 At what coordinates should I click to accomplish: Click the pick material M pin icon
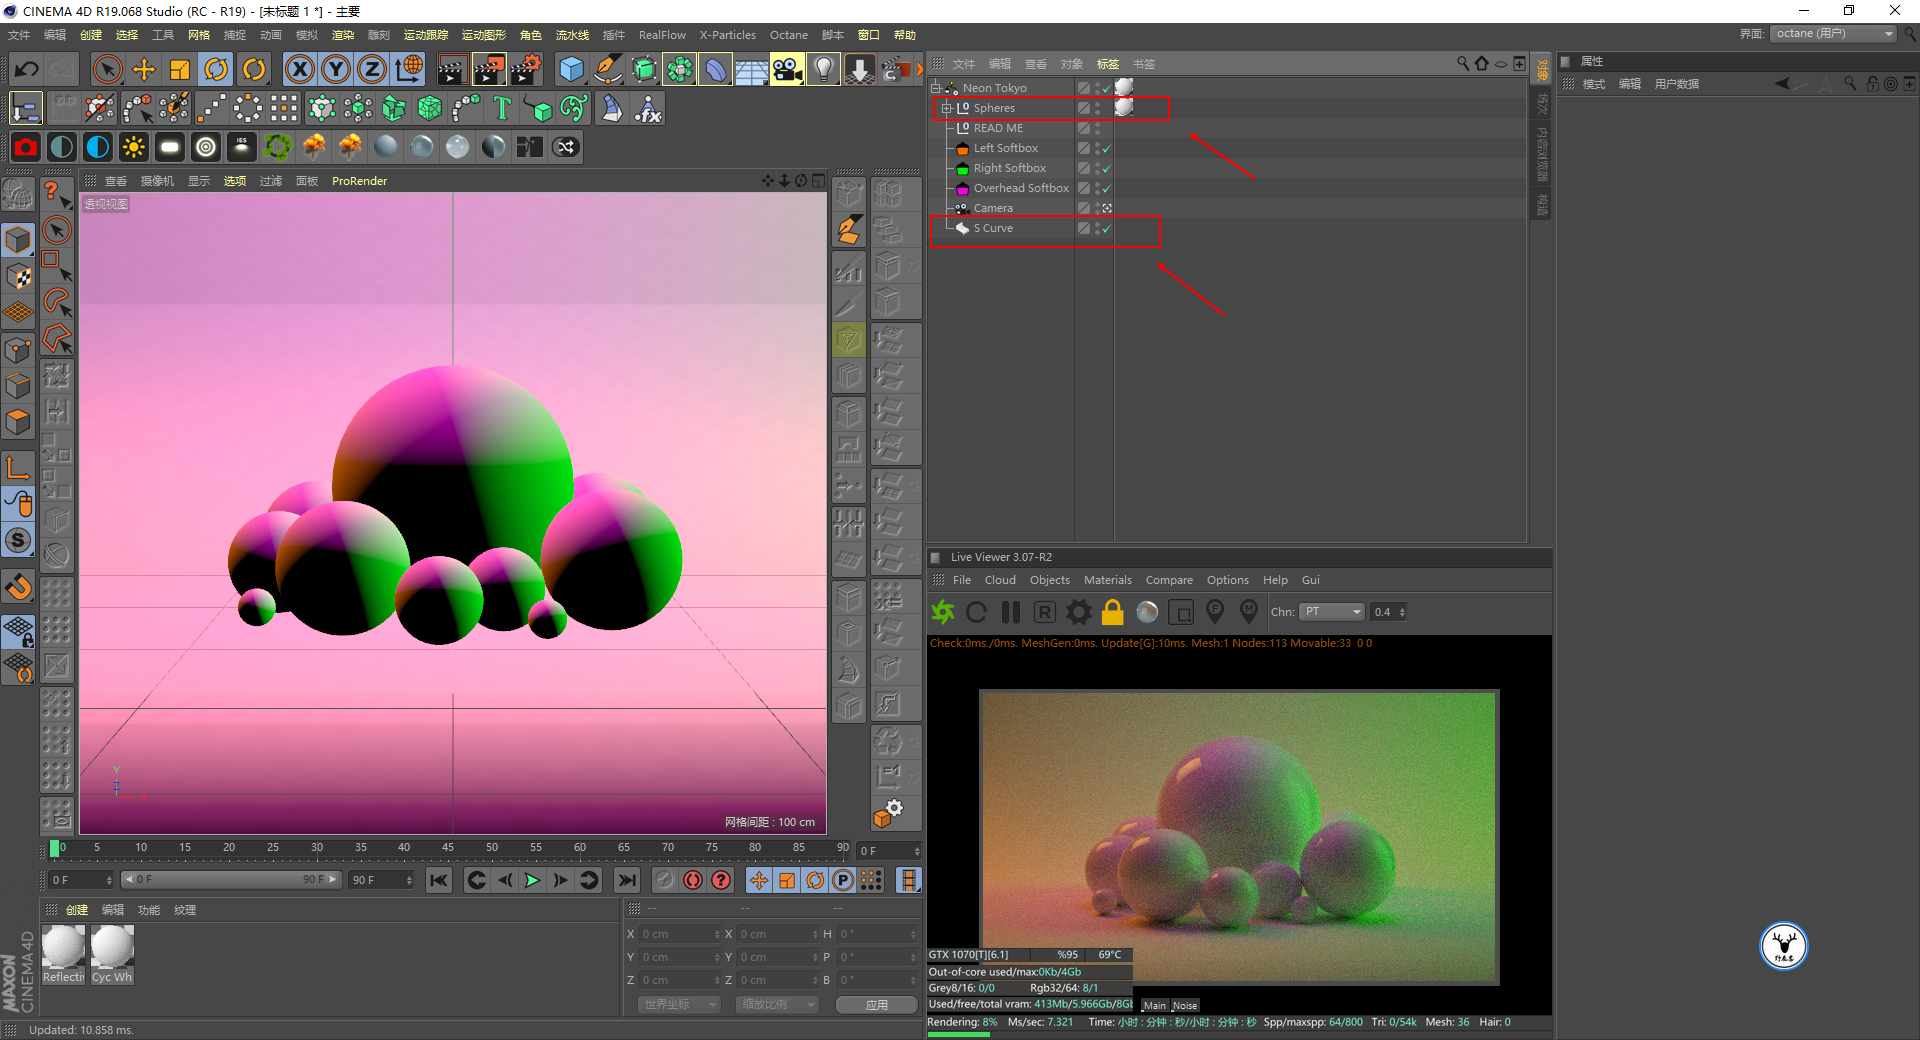1249,611
